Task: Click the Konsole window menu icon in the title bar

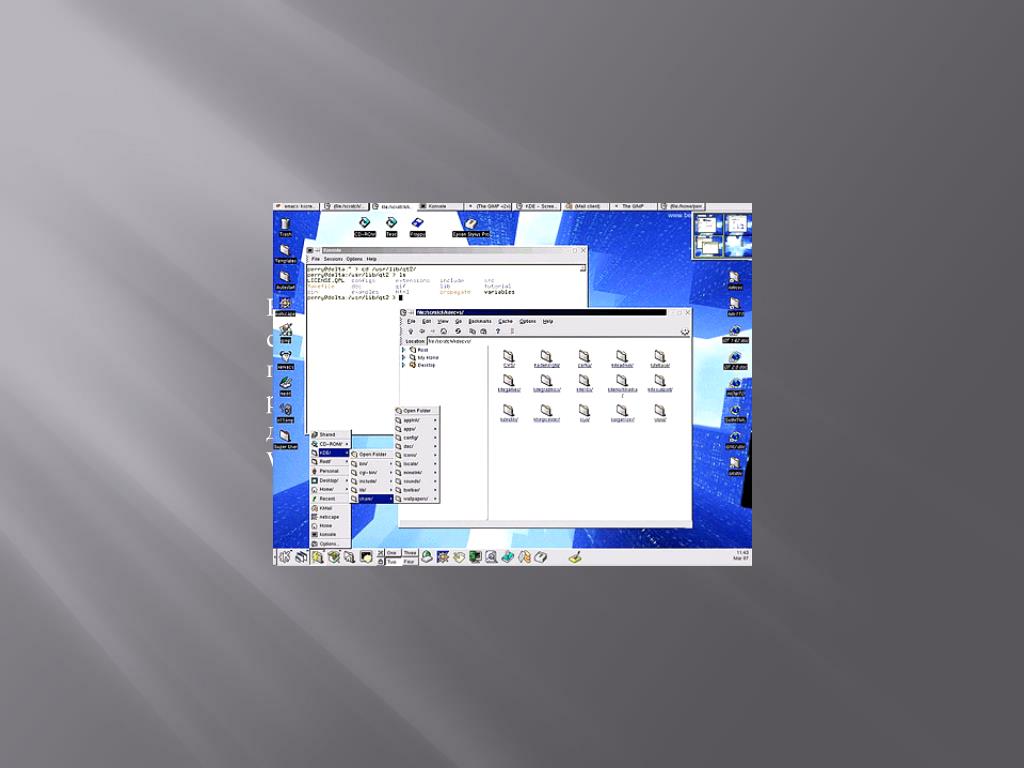Action: click(310, 250)
